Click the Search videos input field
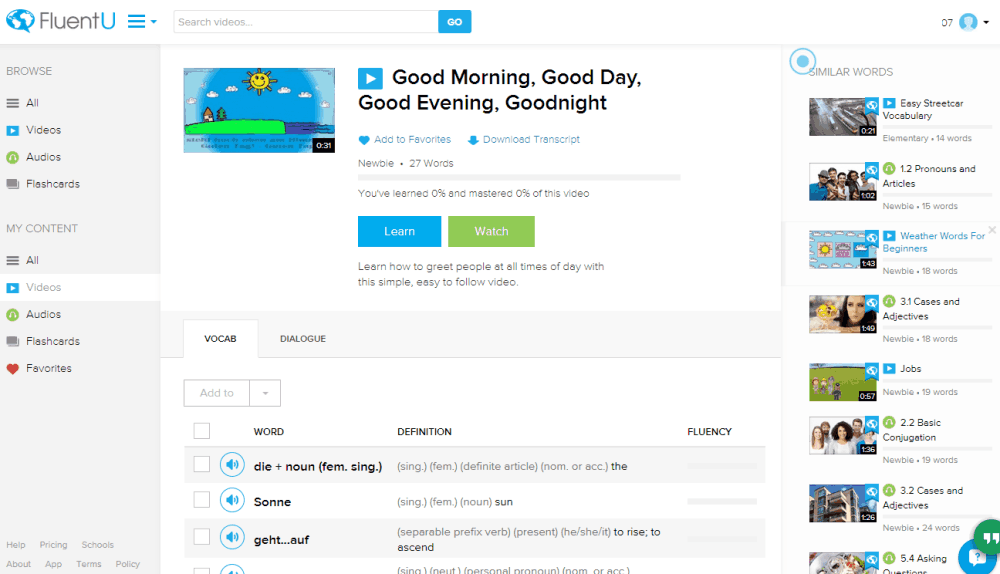The image size is (1000, 574). coord(305,22)
